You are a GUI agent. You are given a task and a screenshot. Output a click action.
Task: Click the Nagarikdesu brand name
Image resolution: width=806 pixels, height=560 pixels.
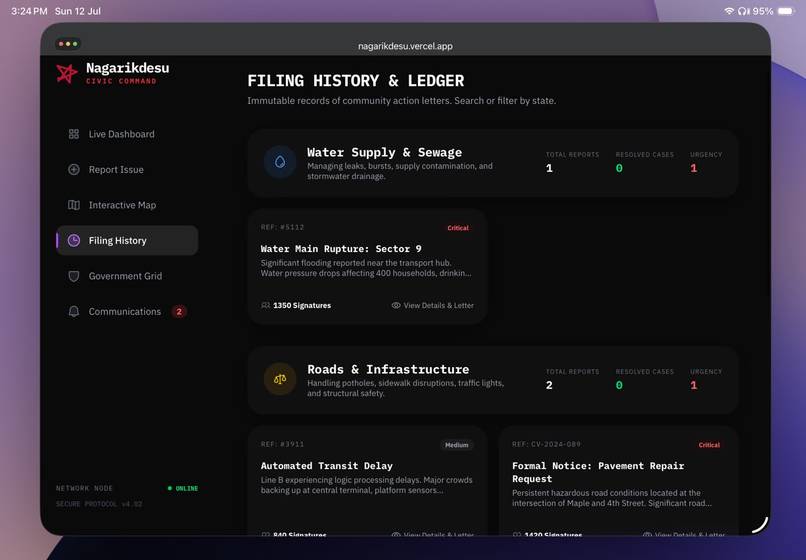pos(127,68)
